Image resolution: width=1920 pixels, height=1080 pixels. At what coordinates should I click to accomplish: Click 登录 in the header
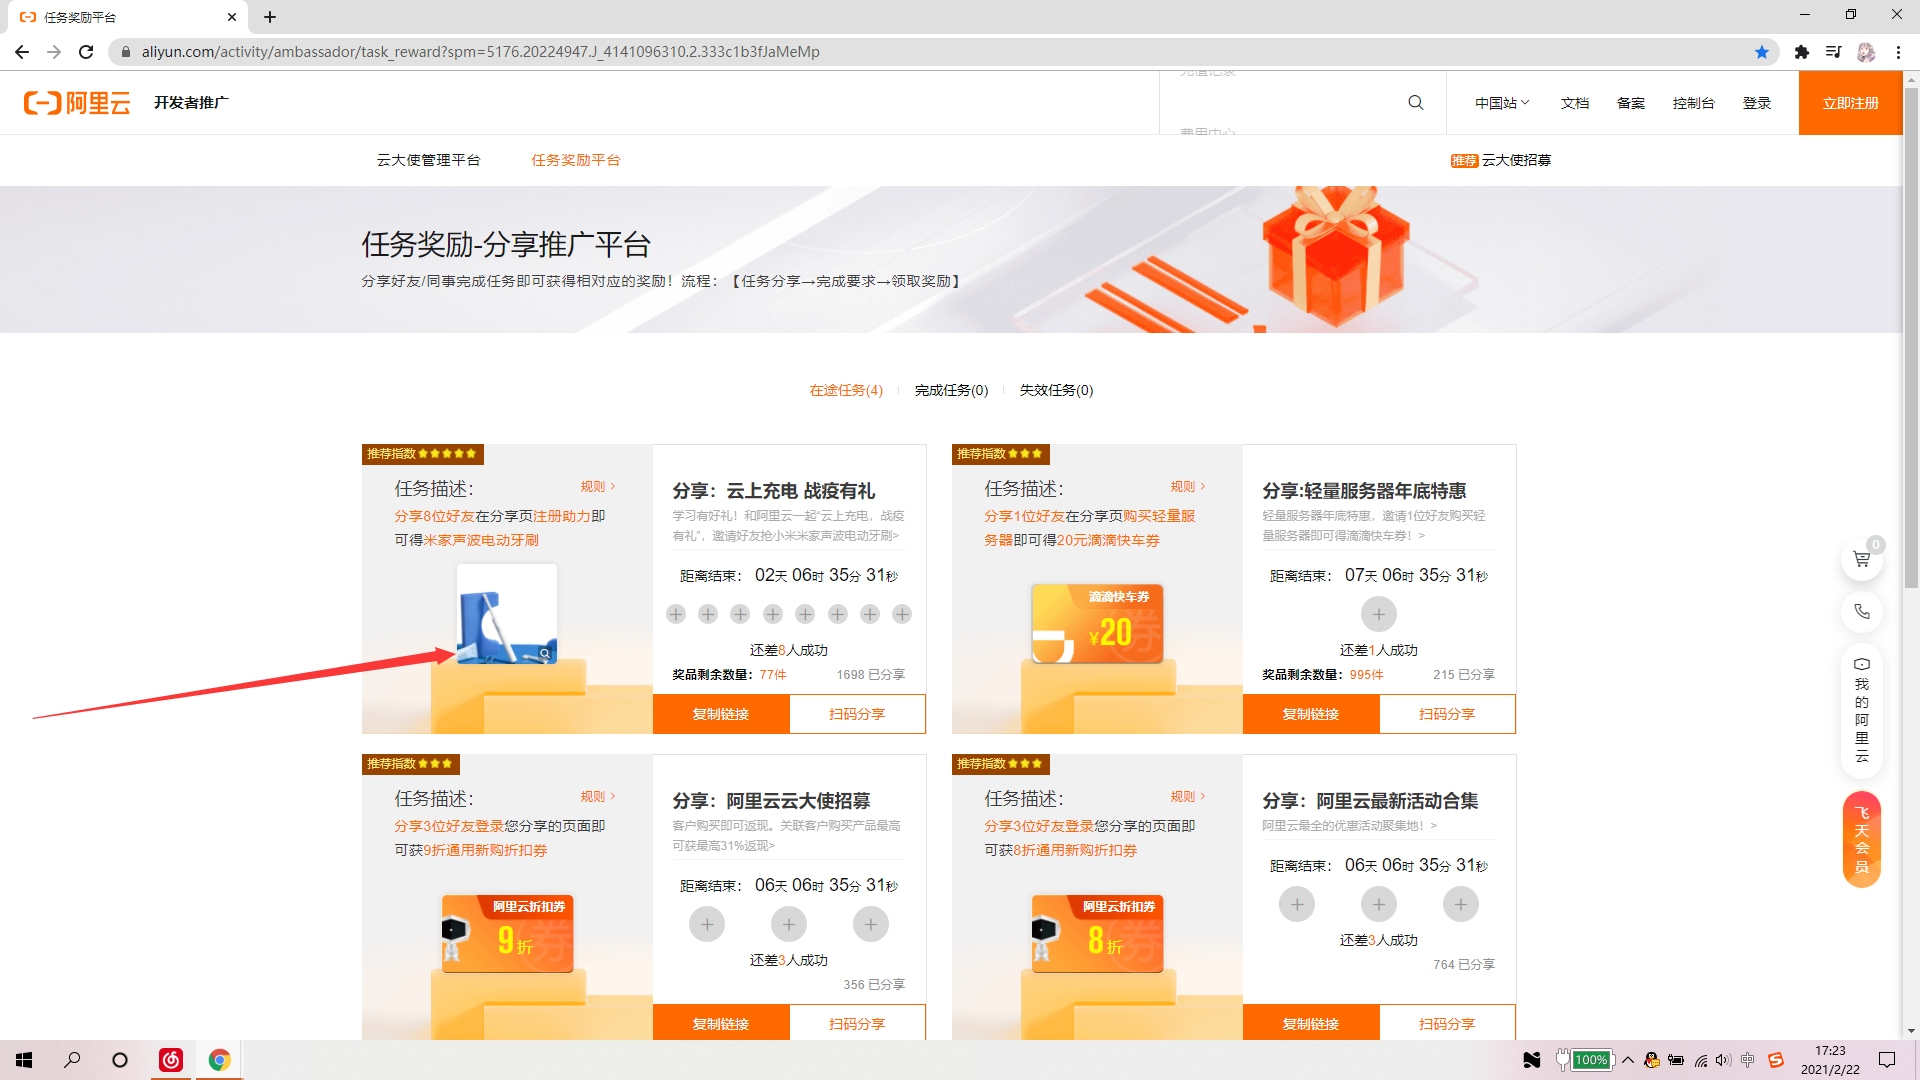coord(1757,103)
